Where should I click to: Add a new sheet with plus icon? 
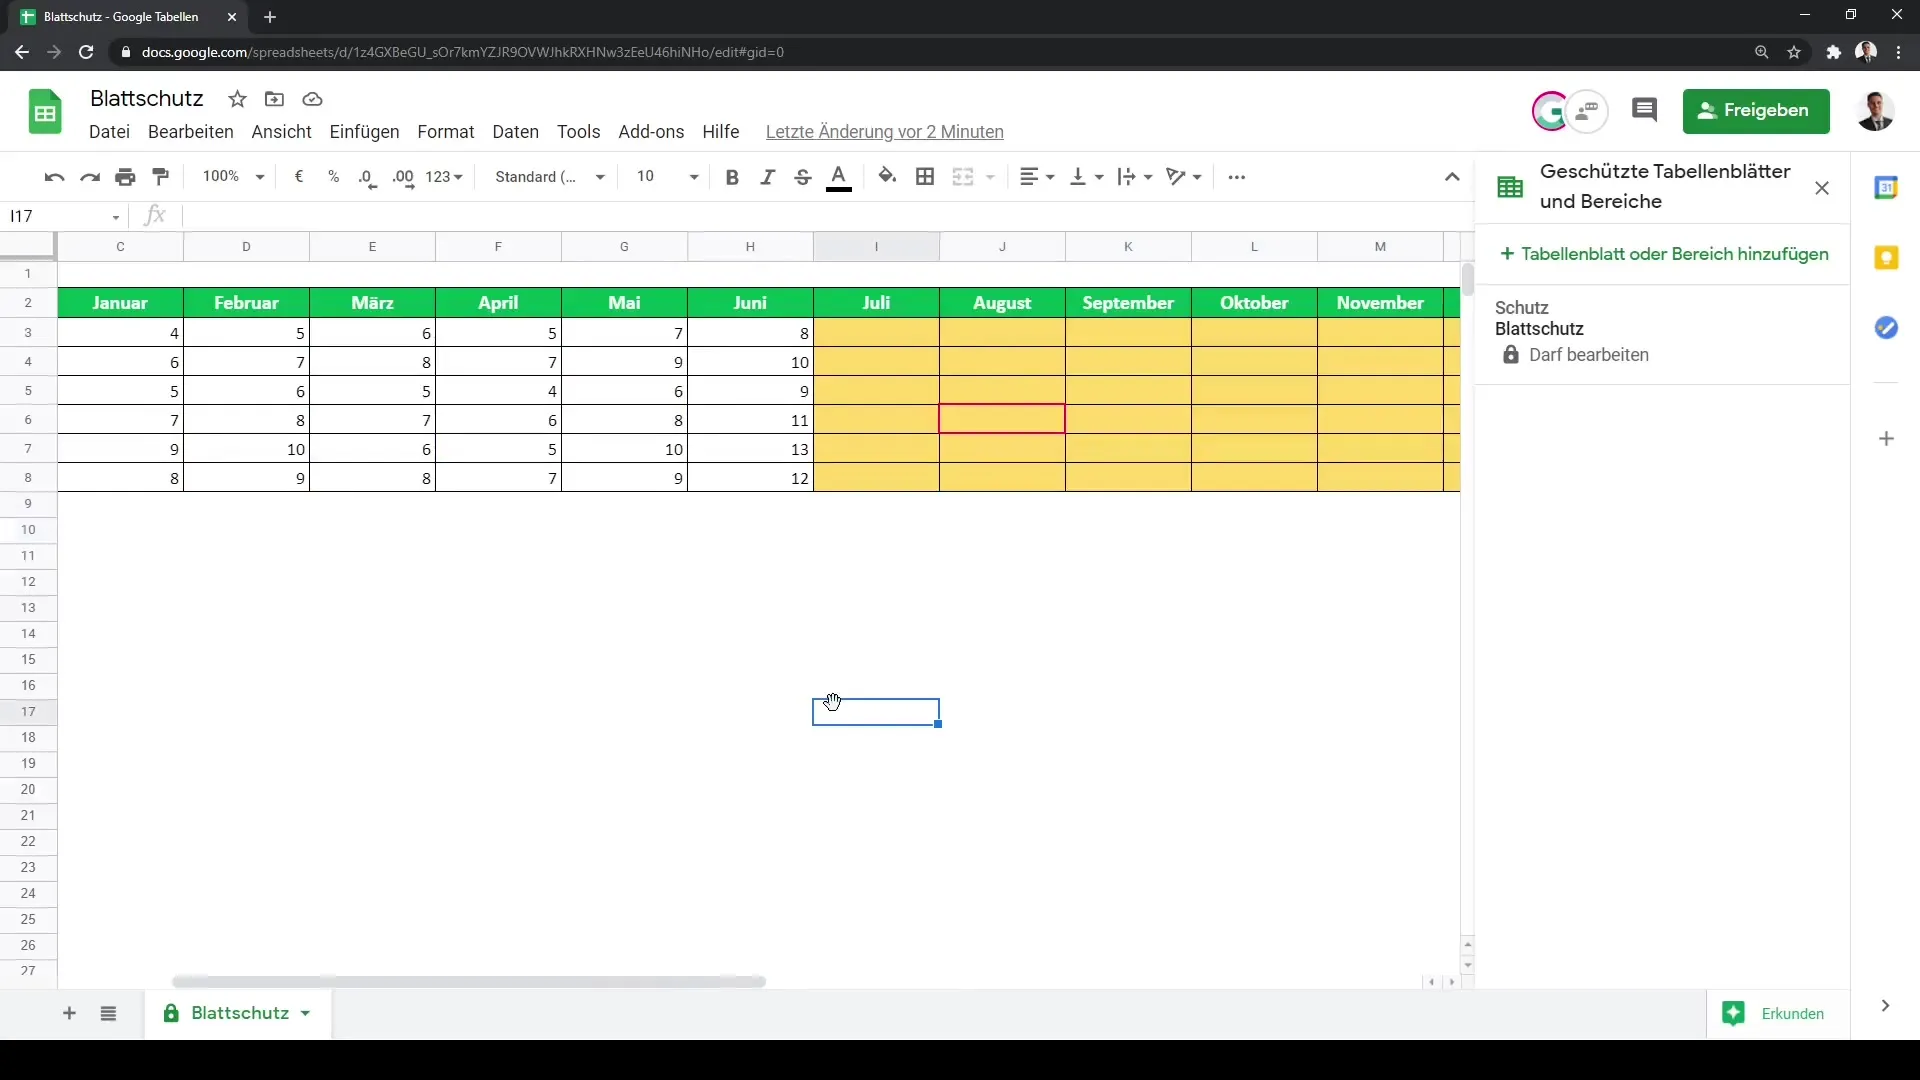tap(69, 1014)
